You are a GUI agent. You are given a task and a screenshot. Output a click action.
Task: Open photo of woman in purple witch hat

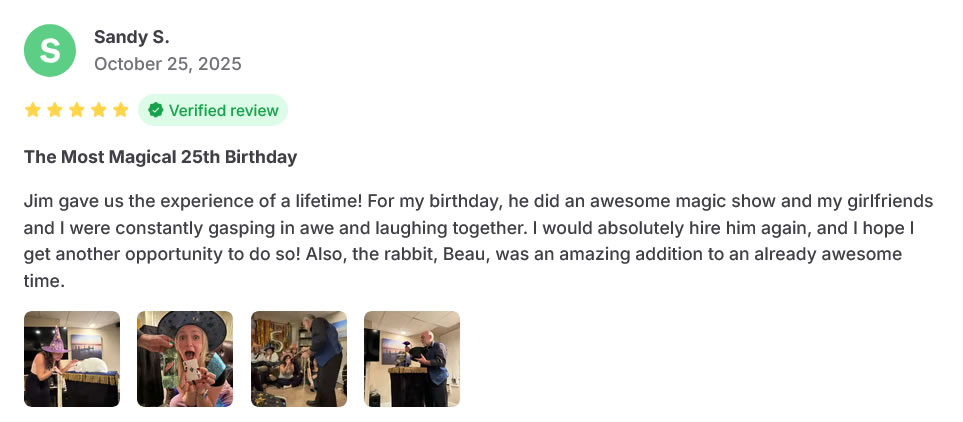pos(72,359)
